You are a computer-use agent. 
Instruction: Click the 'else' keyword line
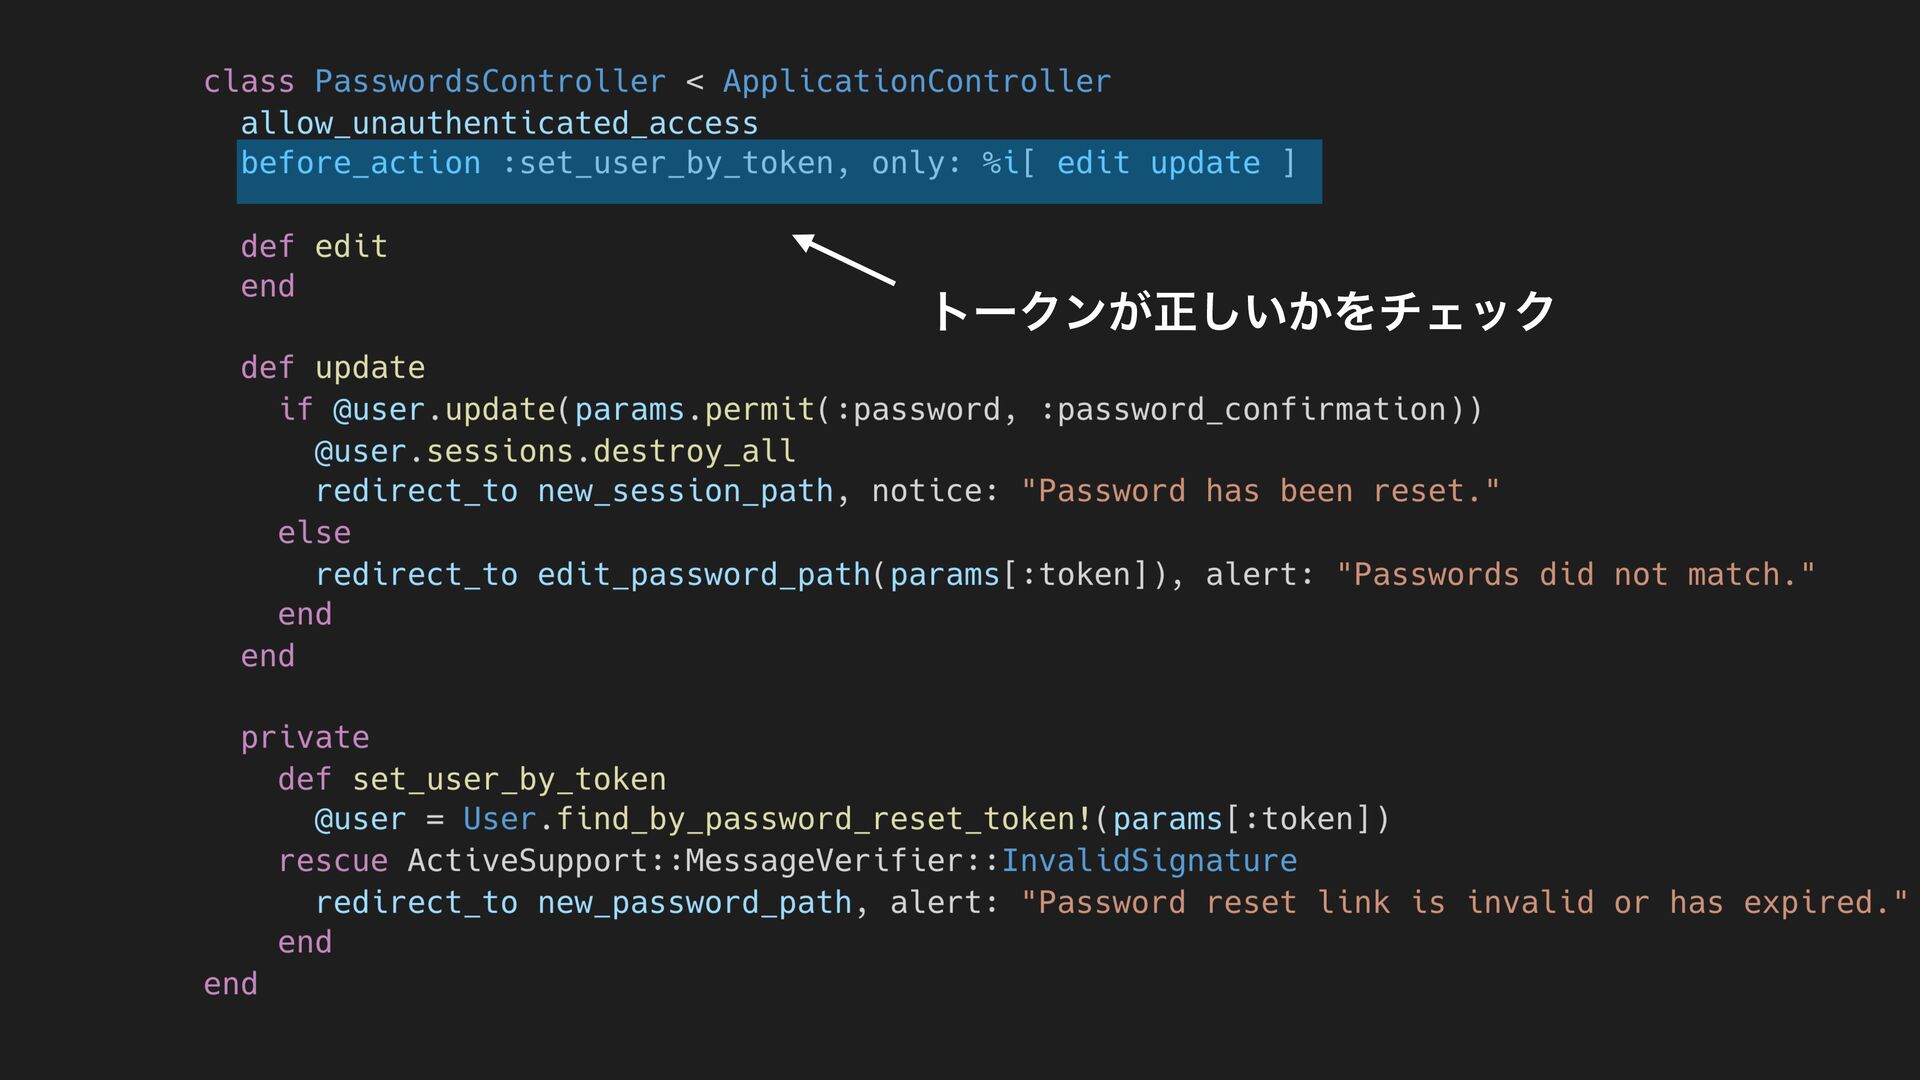[314, 532]
